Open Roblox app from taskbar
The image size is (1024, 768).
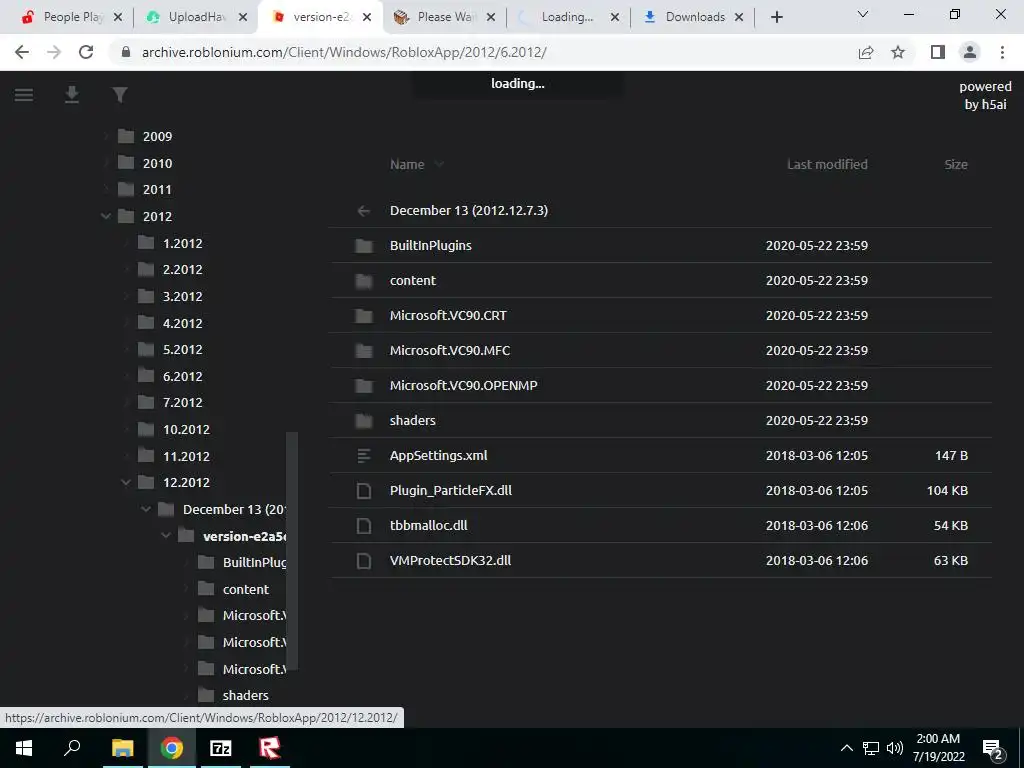[x=270, y=748]
